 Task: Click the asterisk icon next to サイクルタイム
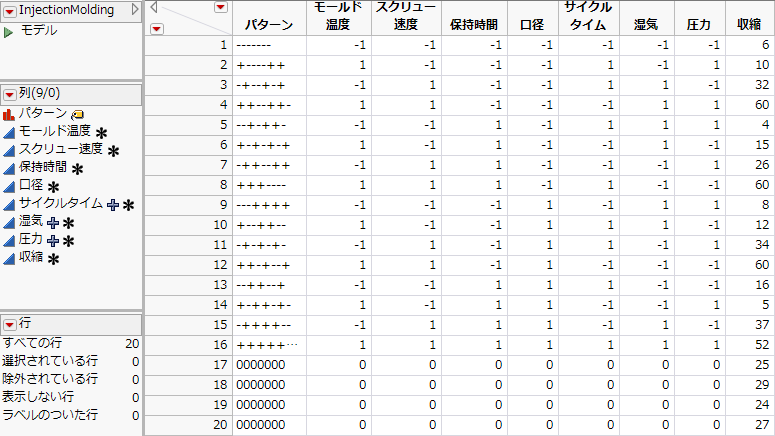click(129, 205)
